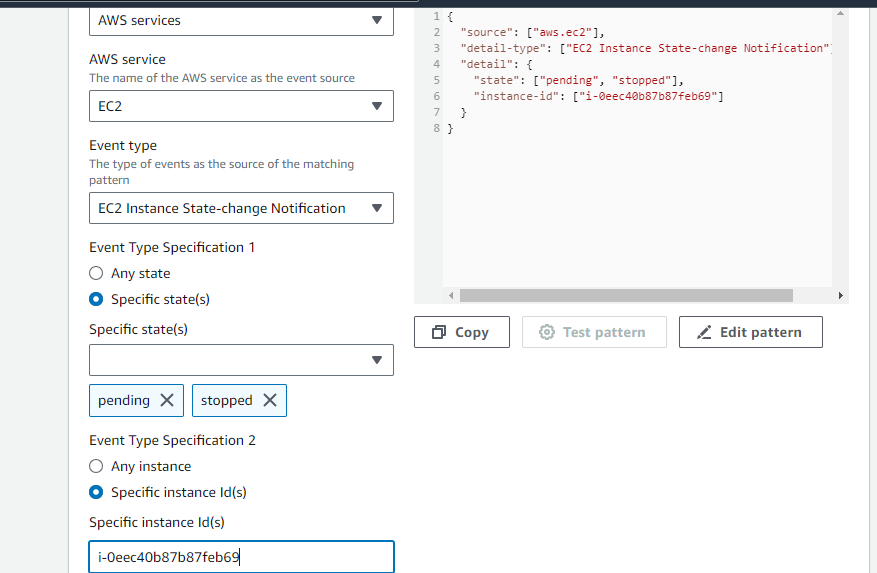Click the Event Type Specification 1 heading
This screenshot has width=877, height=573.
click(x=172, y=247)
